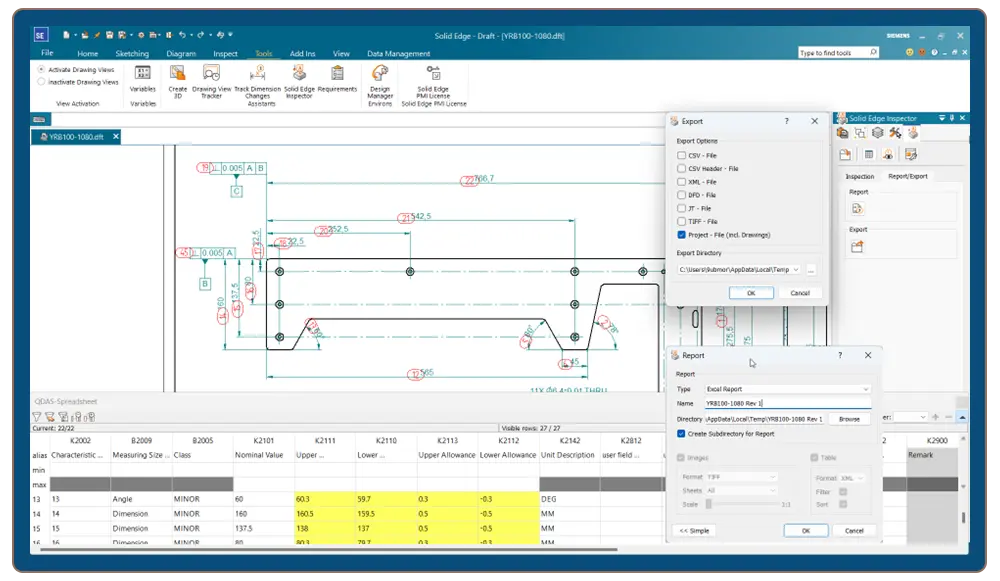Click the Solid Edge application button
Screen dimensions: 1000x581
(x=40, y=35)
